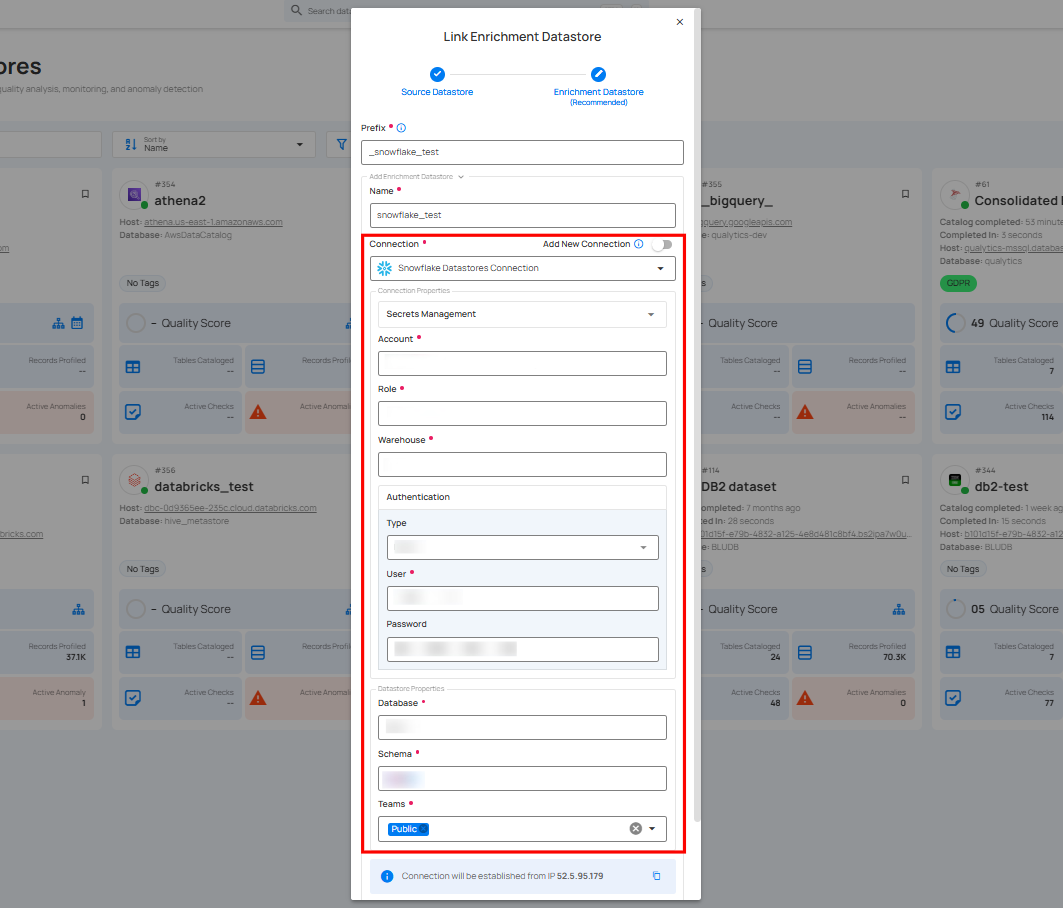
Task: Click the copy icon next to IP 52.5.95.179
Action: click(657, 876)
